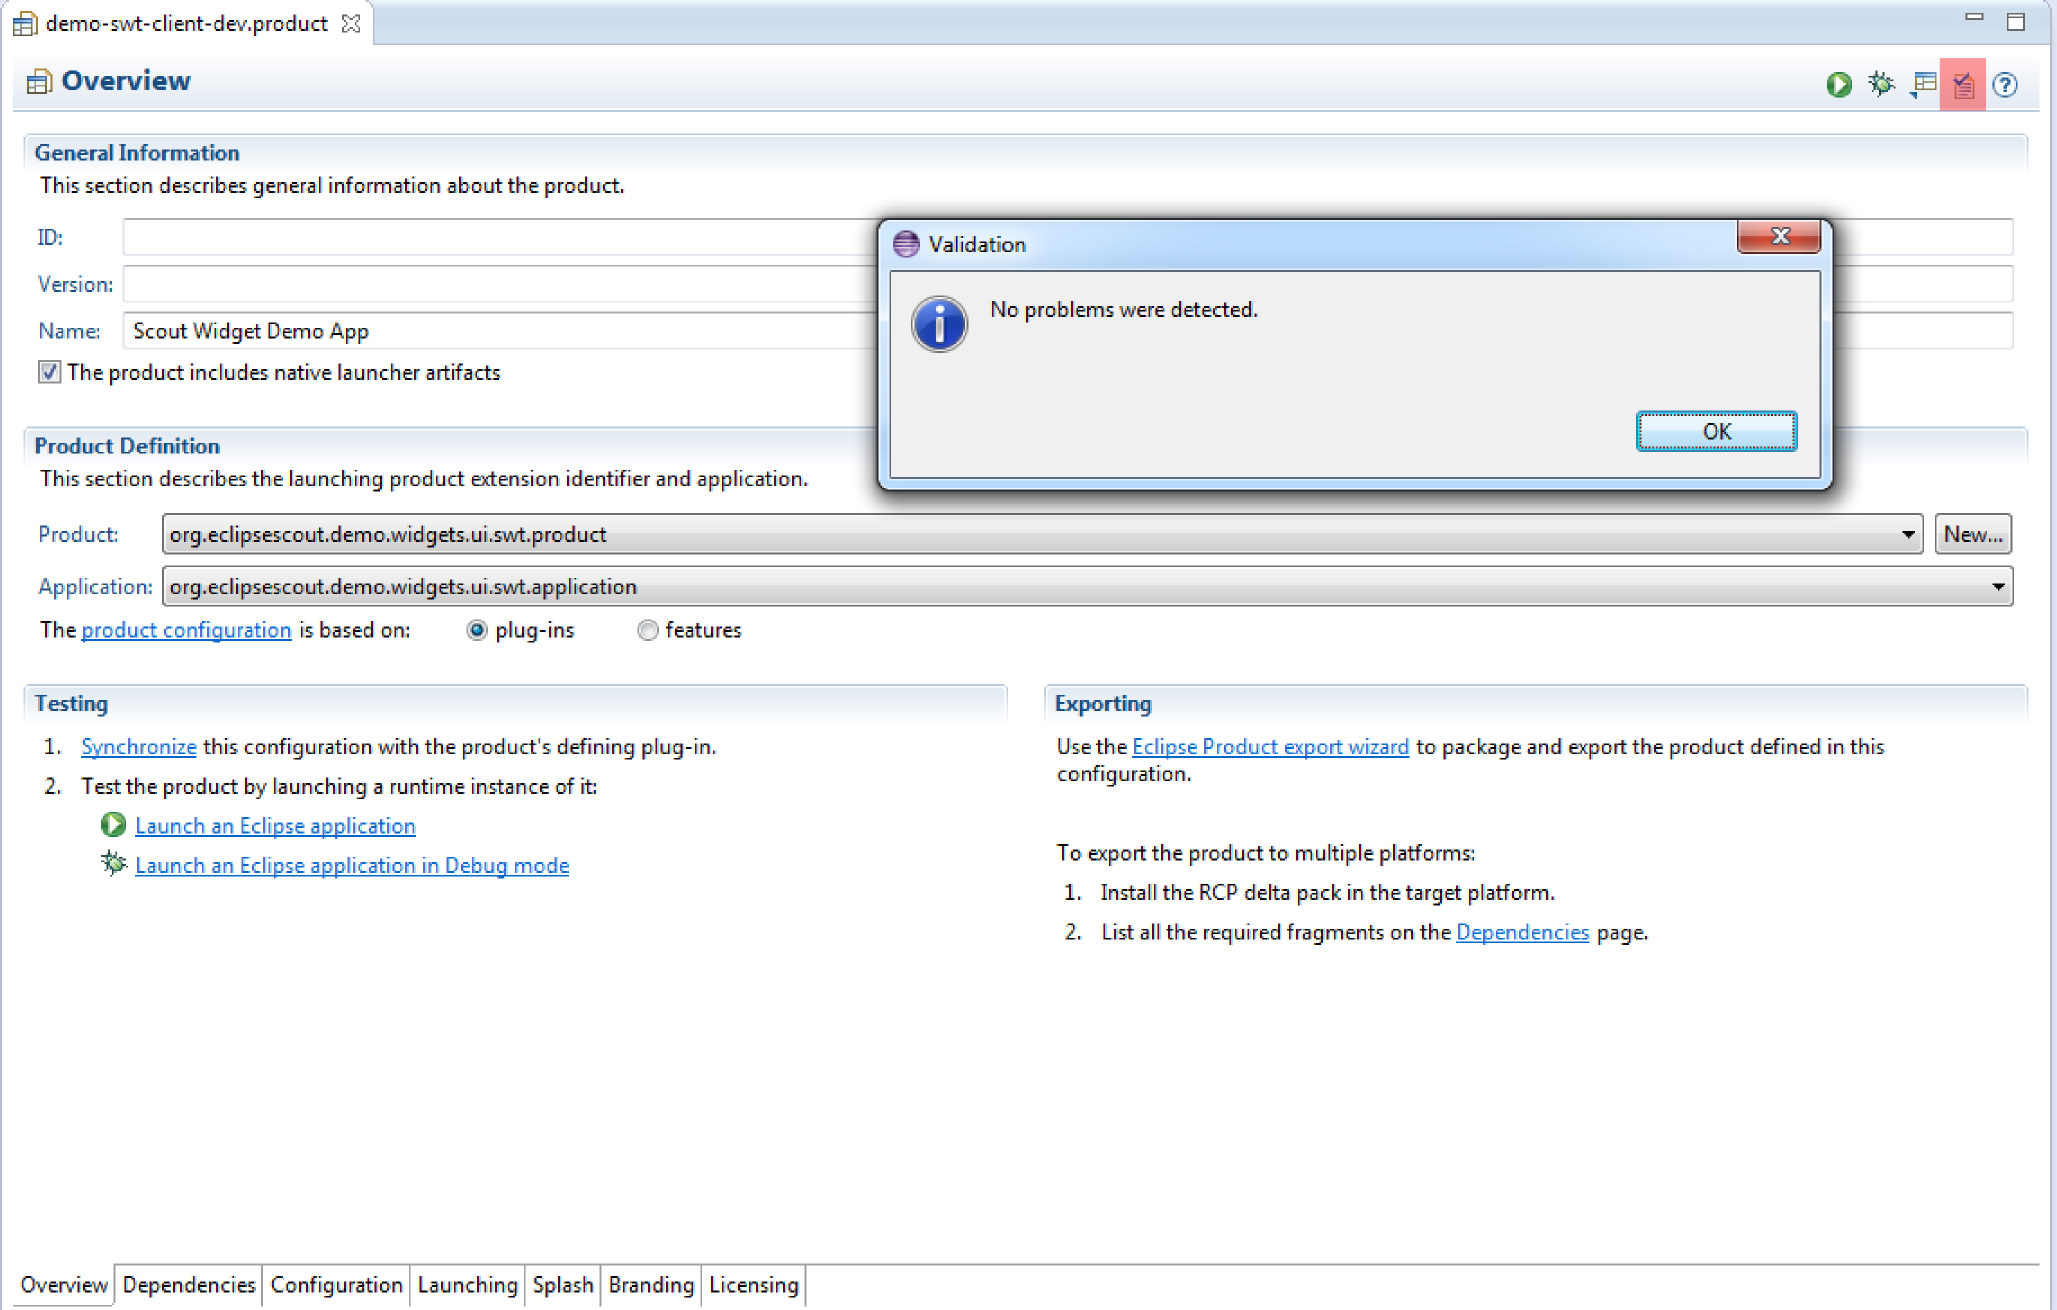Close the demo-swt-client-dev.product editor tab
This screenshot has width=2057, height=1310.
(x=351, y=23)
